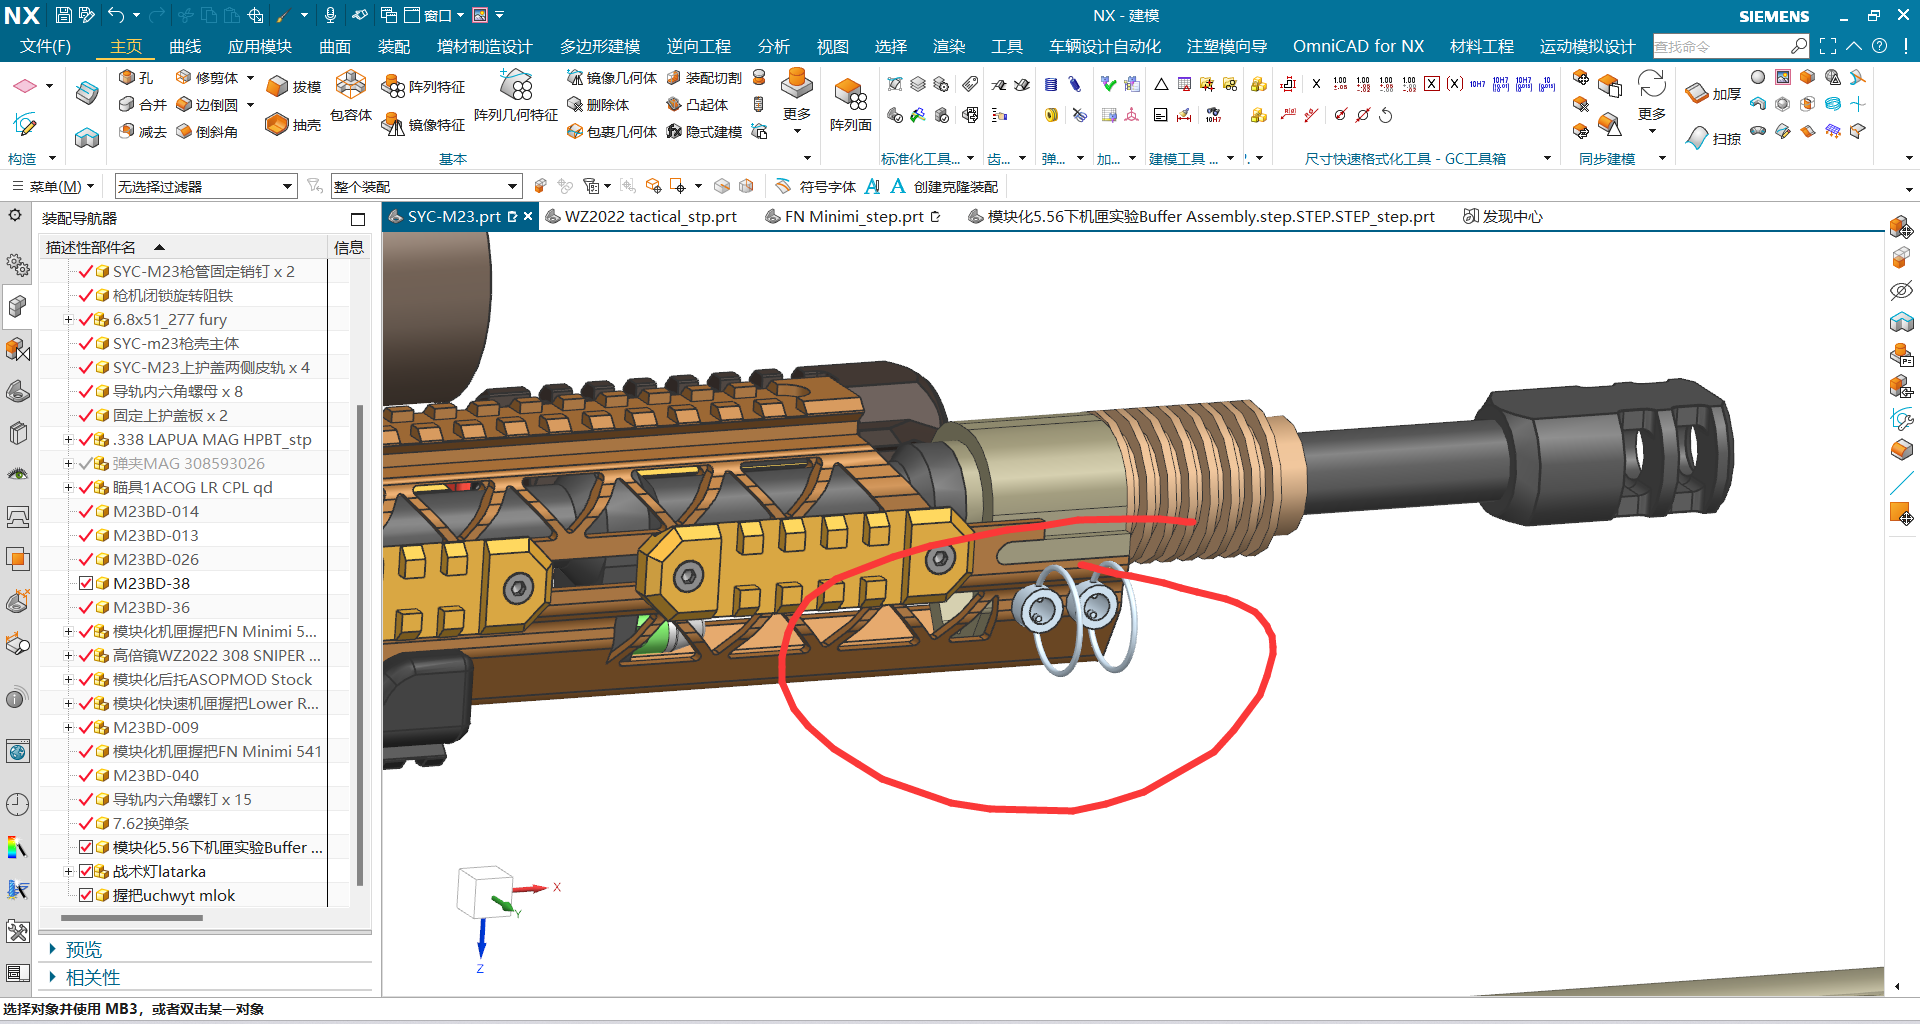Expand the 预览 (Preview) section
The height and width of the screenshot is (1024, 1920).
[x=53, y=949]
